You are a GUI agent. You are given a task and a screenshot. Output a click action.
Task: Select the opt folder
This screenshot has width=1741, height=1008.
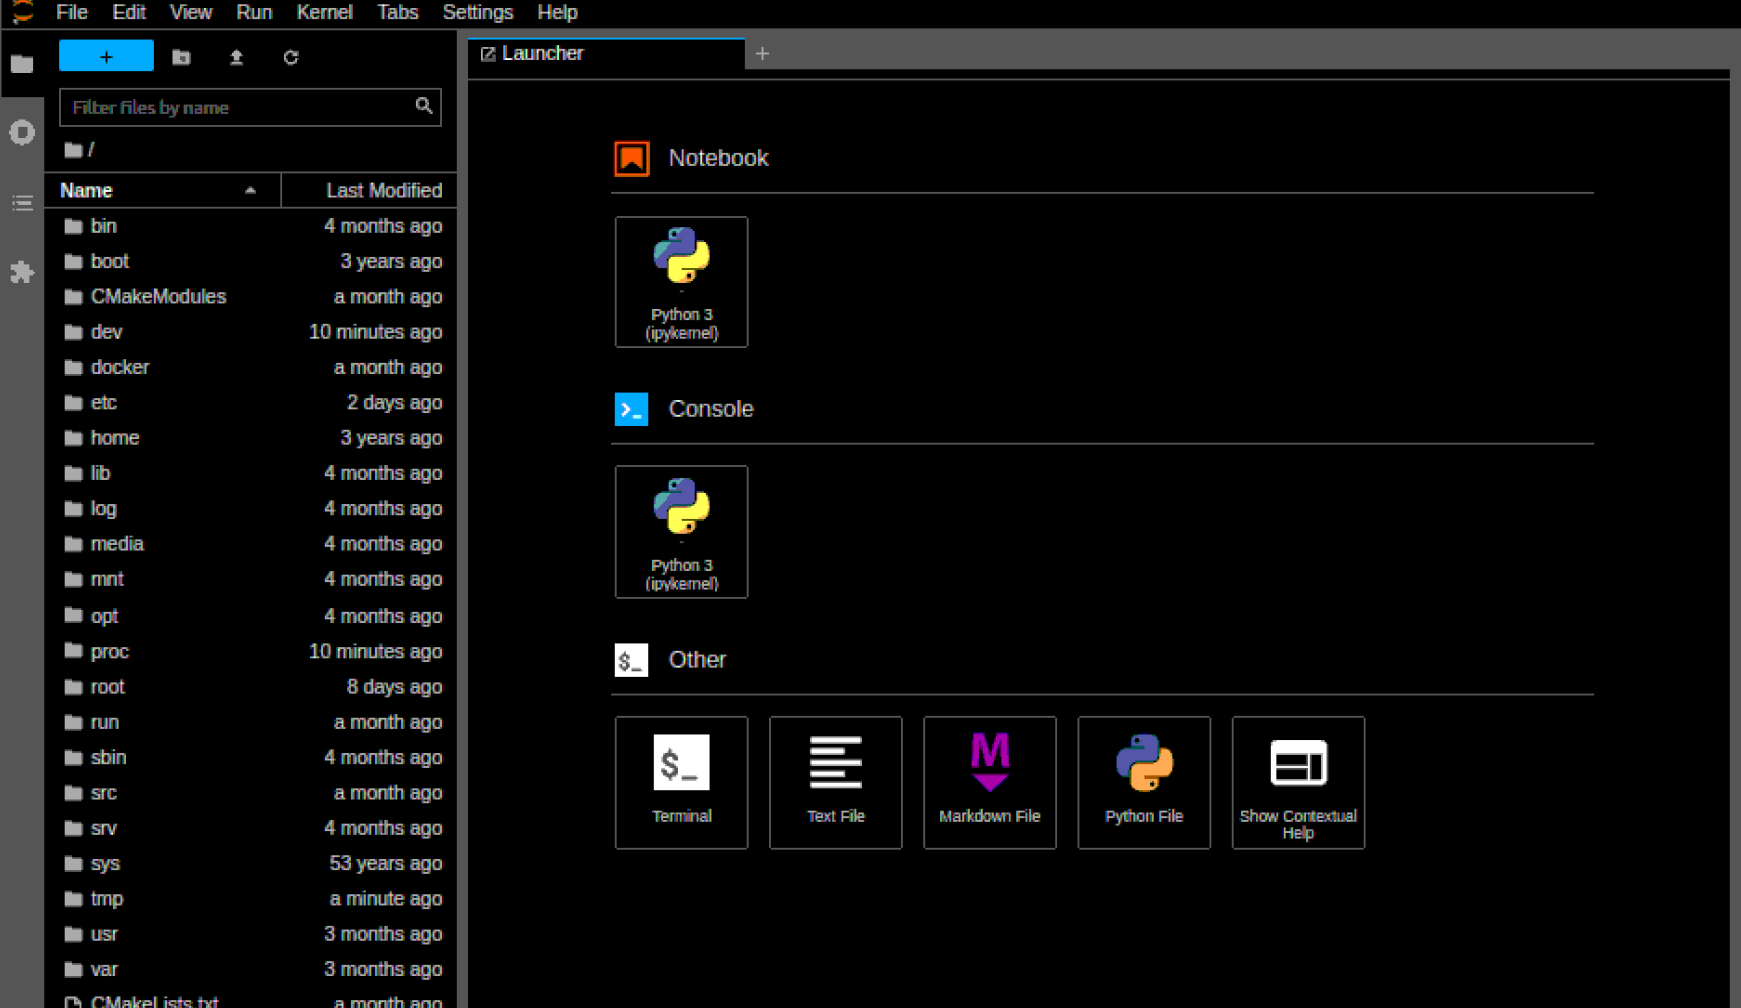(251, 616)
